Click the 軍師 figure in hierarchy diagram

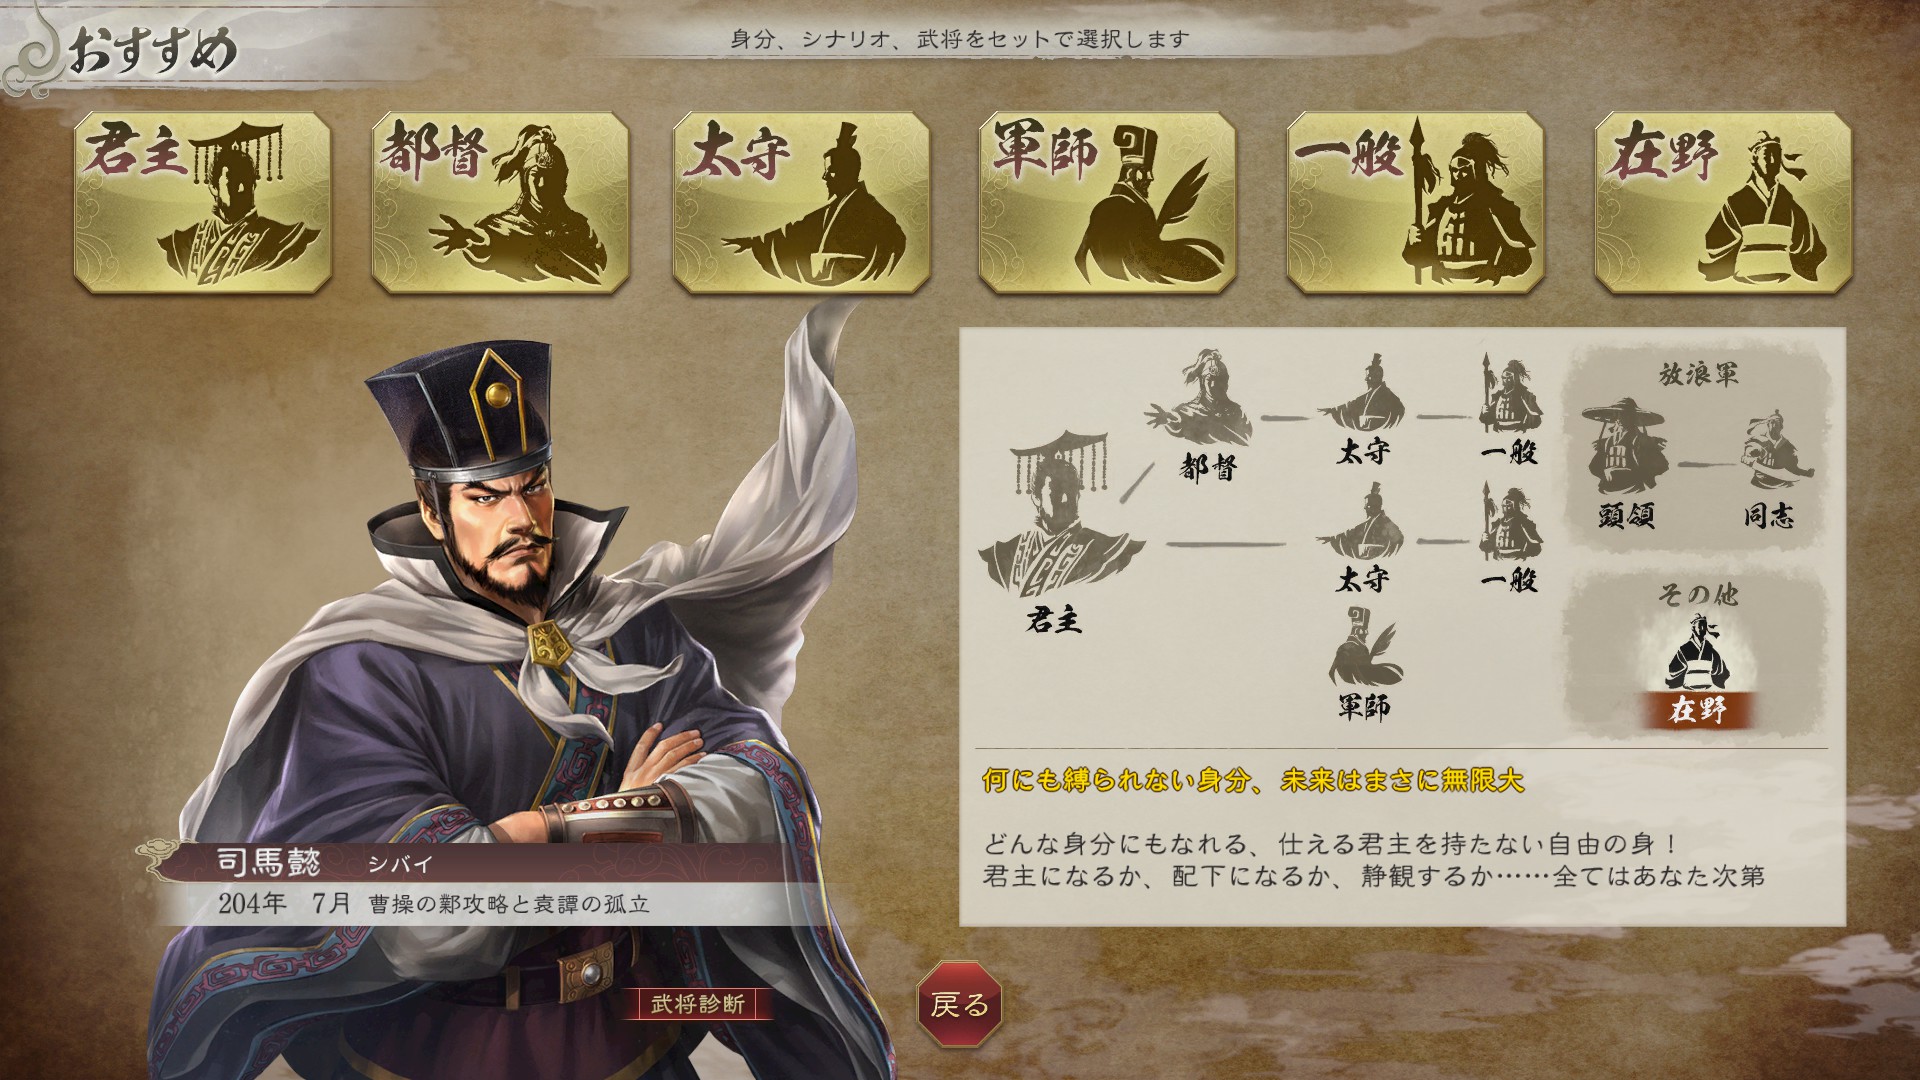(x=1364, y=662)
